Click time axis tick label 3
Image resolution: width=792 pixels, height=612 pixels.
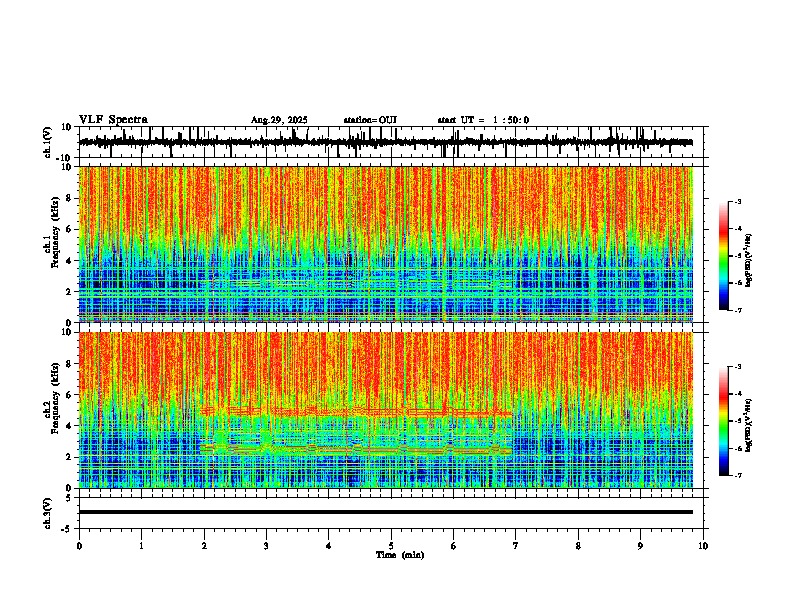266,546
